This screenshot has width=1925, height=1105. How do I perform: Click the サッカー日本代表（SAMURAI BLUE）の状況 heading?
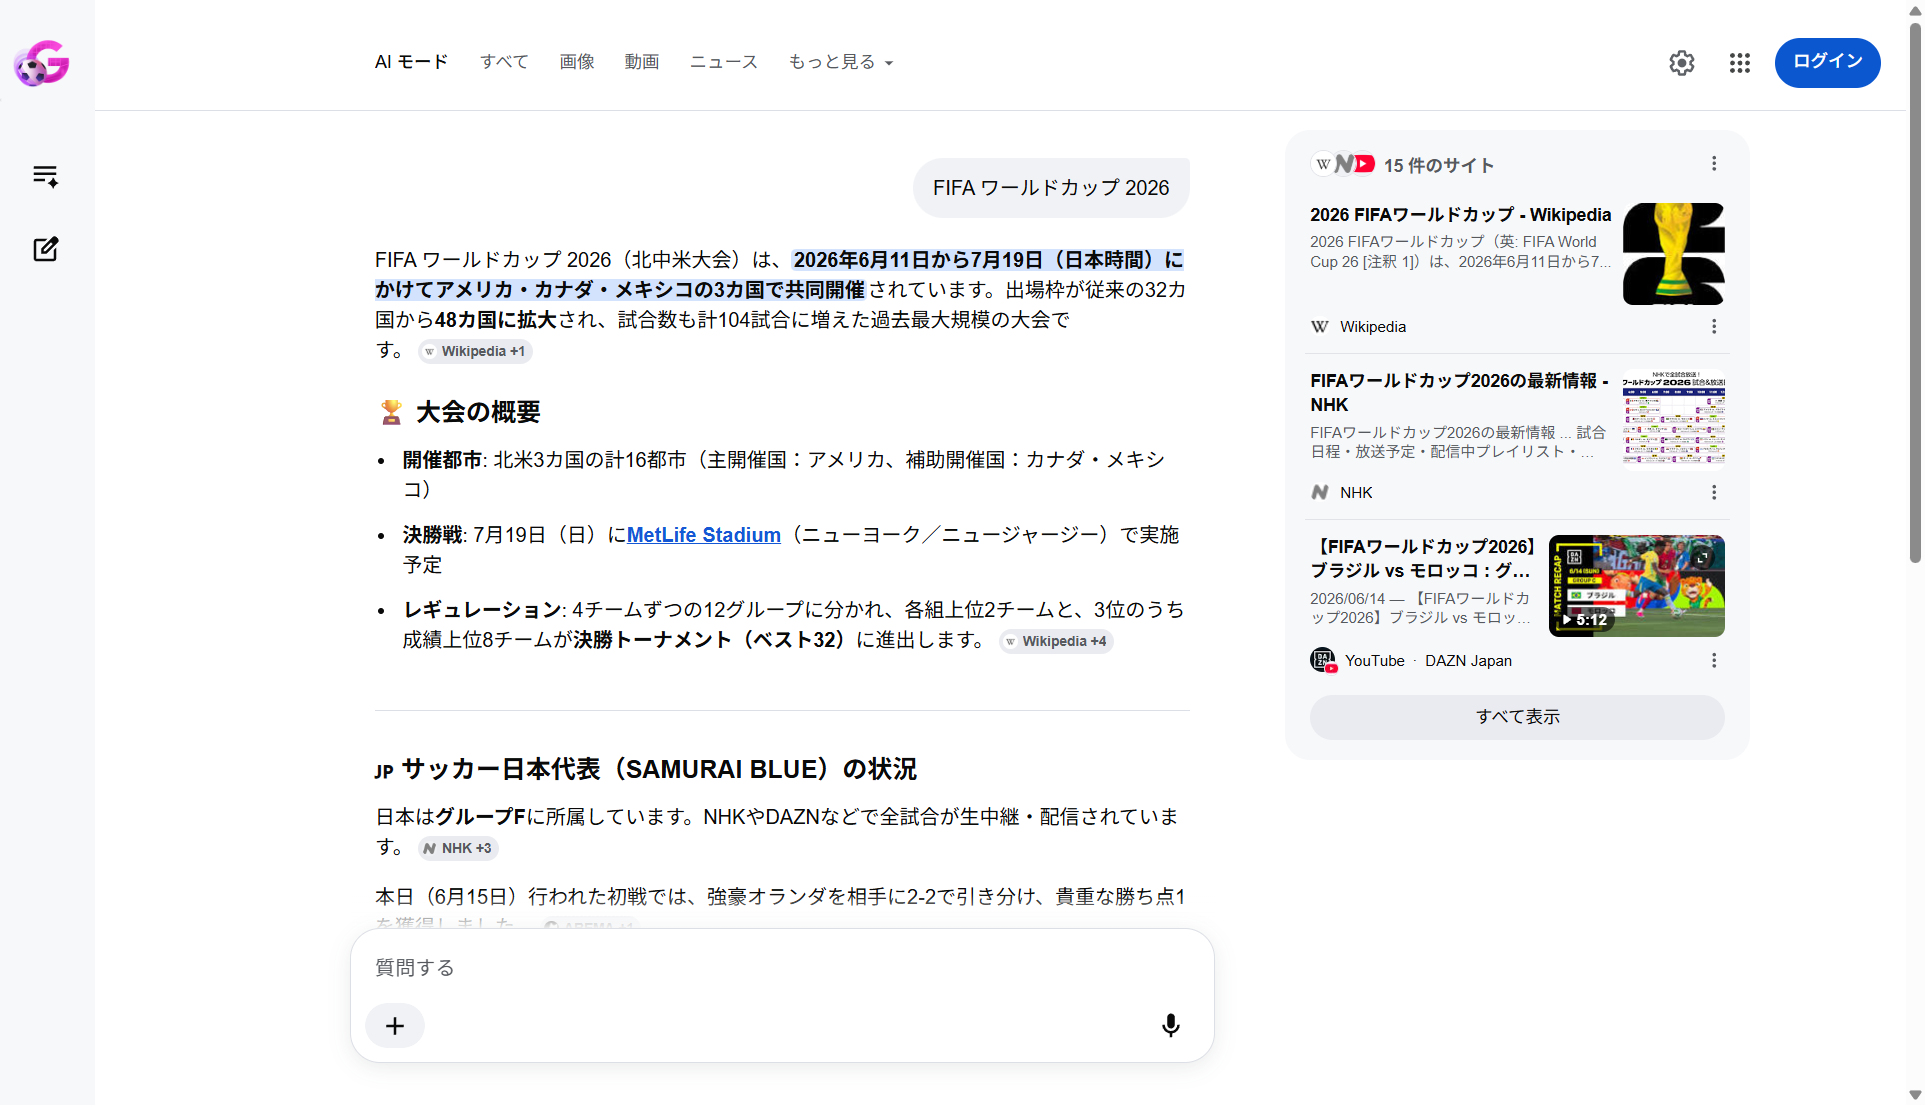pyautogui.click(x=659, y=769)
